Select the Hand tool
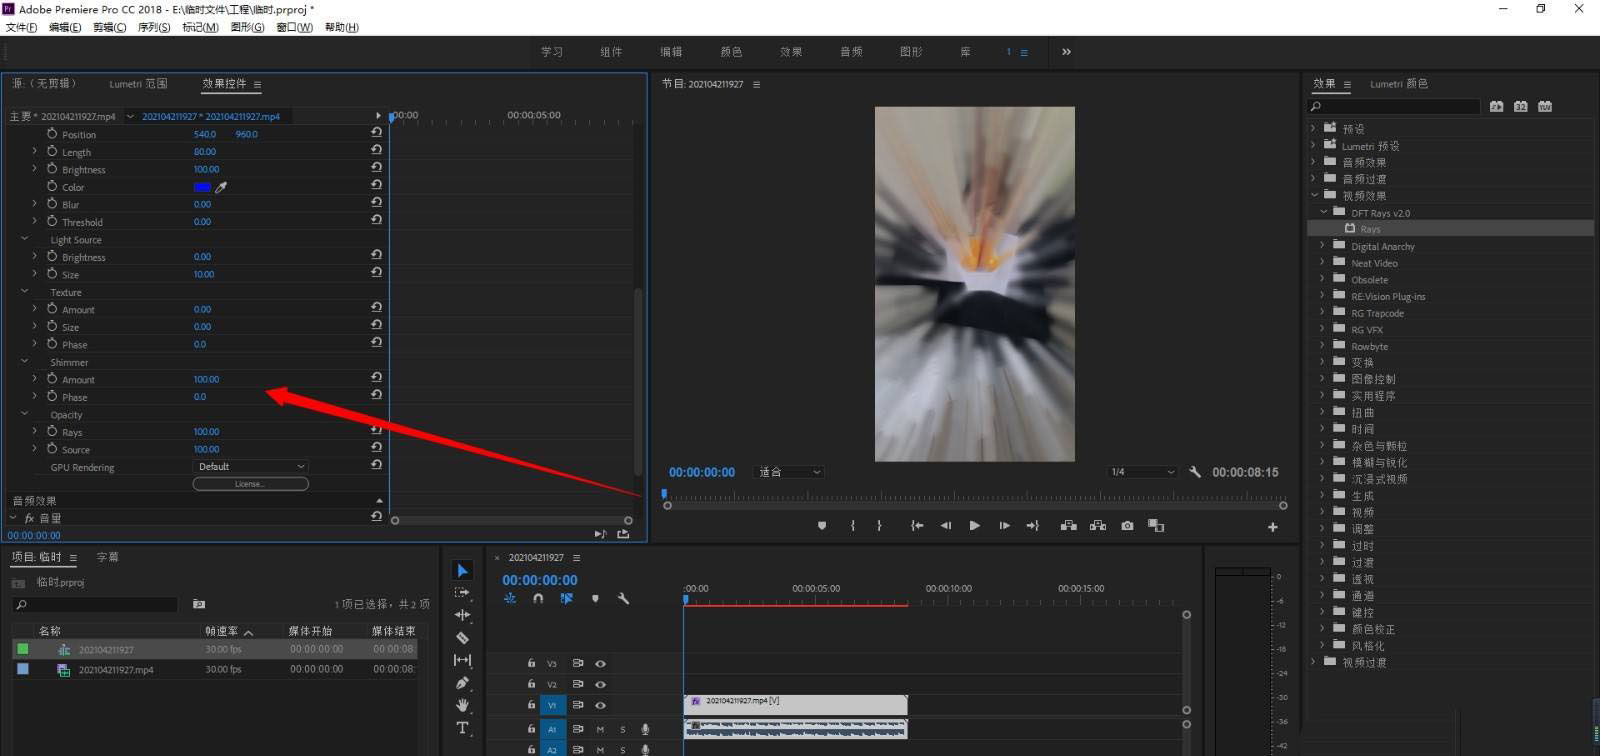 point(462,705)
